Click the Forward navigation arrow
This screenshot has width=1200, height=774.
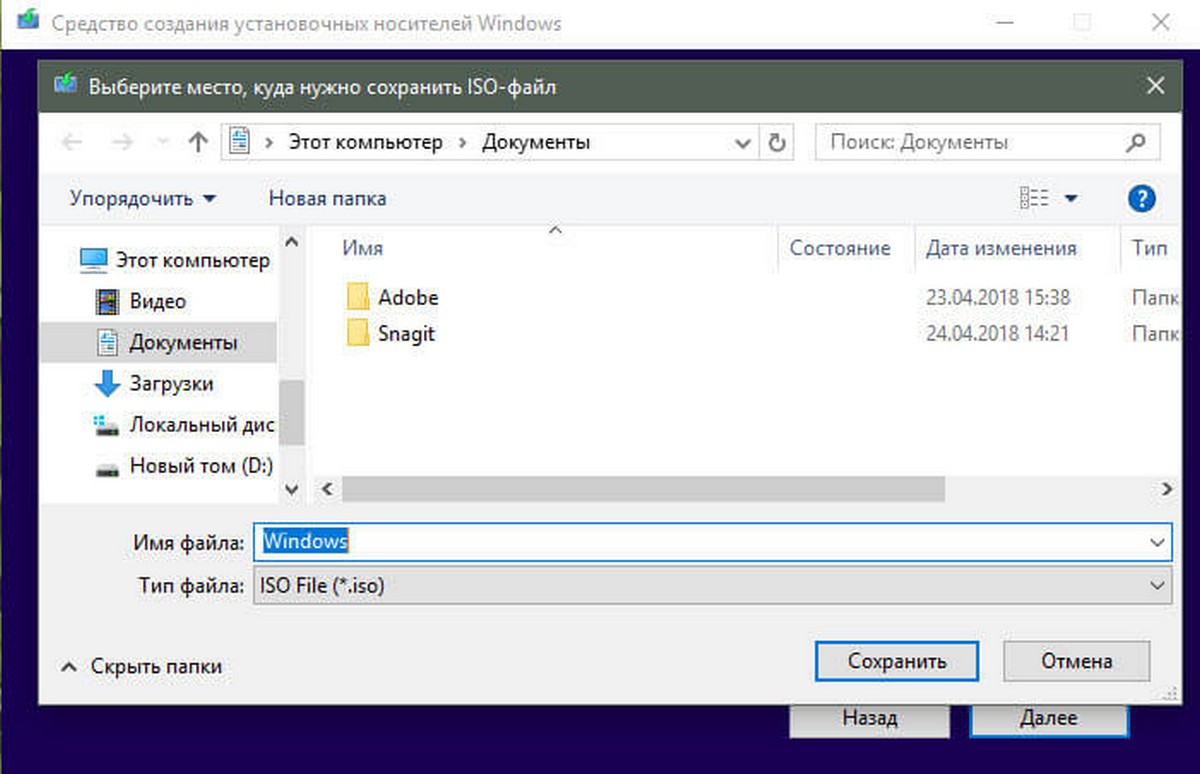click(x=122, y=143)
